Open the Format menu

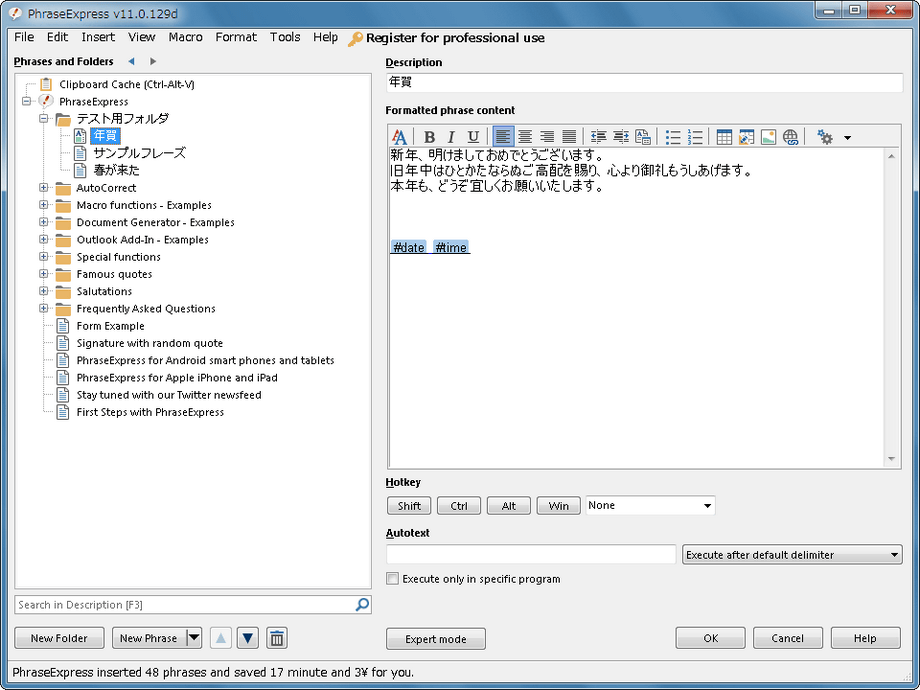point(236,37)
